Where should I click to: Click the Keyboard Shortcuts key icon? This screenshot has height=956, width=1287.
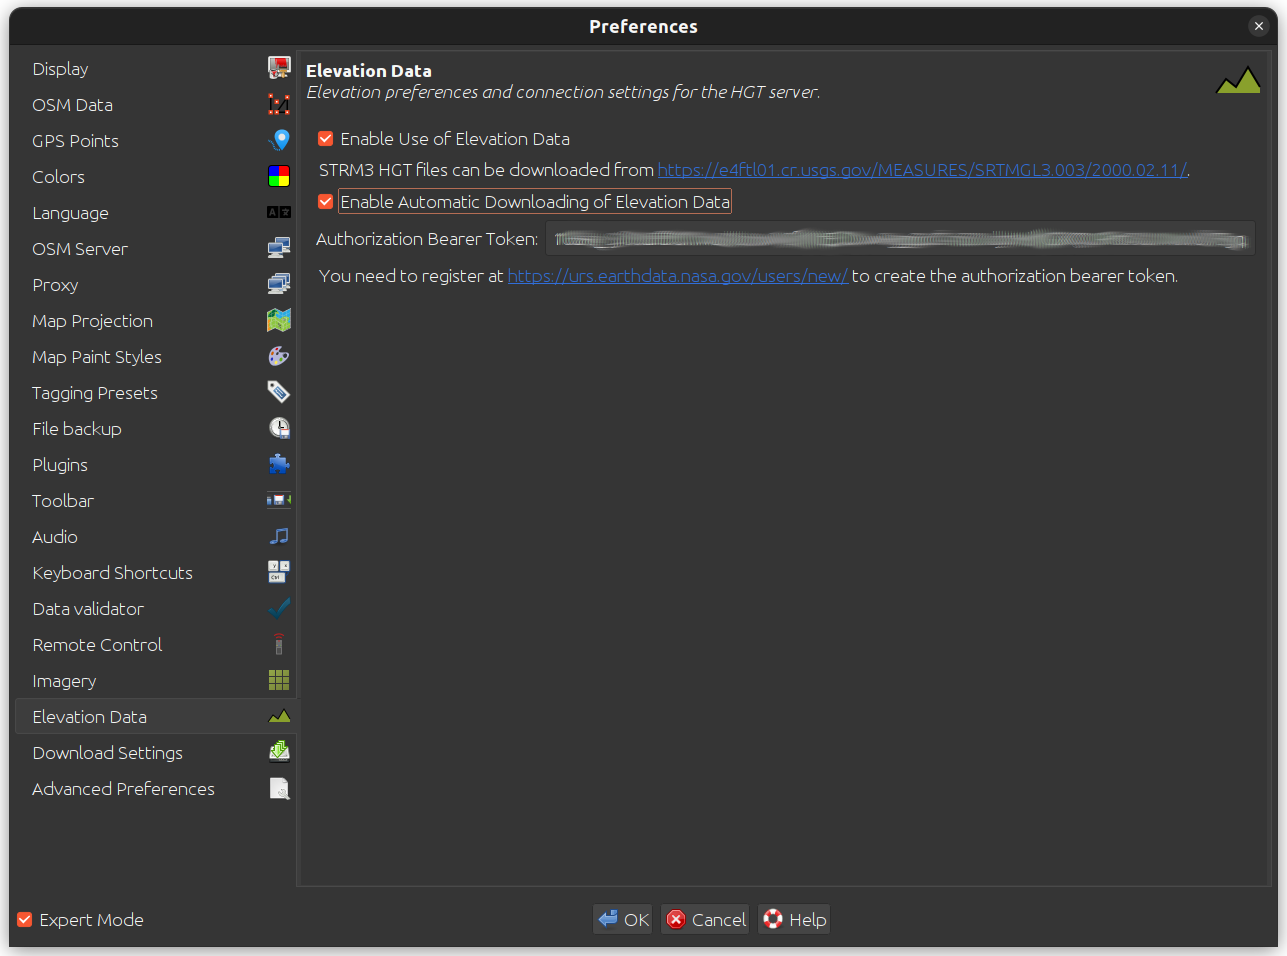(279, 571)
